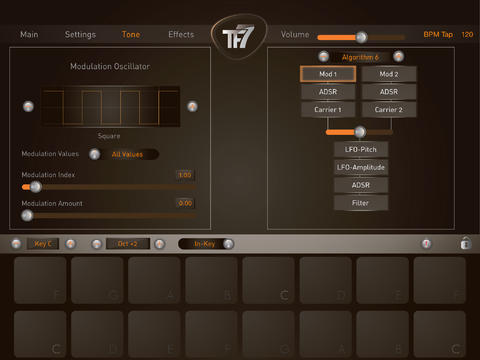Open the LFO-Pitch section
The height and width of the screenshot is (360, 480).
coord(361,149)
